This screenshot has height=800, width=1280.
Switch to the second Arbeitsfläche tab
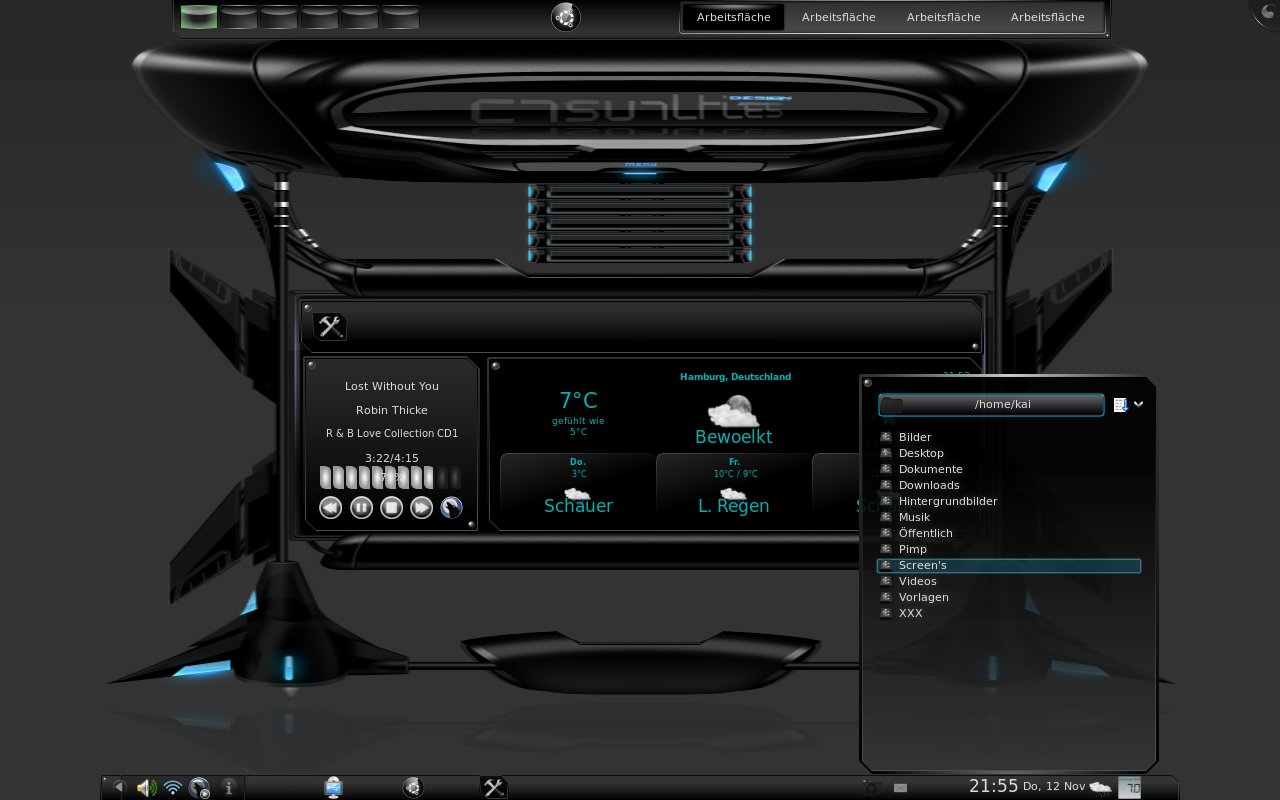coord(838,17)
